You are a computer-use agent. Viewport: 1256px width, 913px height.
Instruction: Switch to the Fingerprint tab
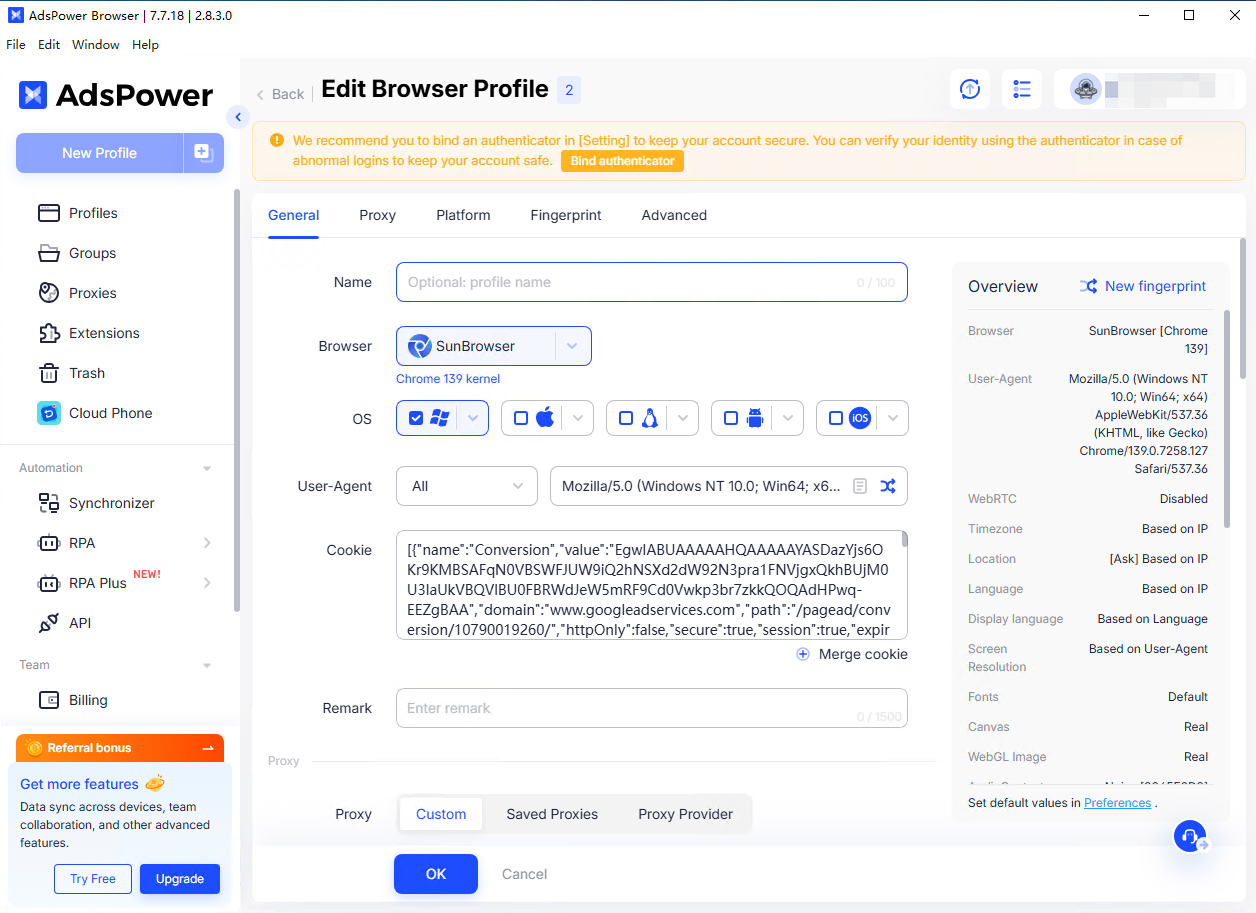[x=566, y=215]
